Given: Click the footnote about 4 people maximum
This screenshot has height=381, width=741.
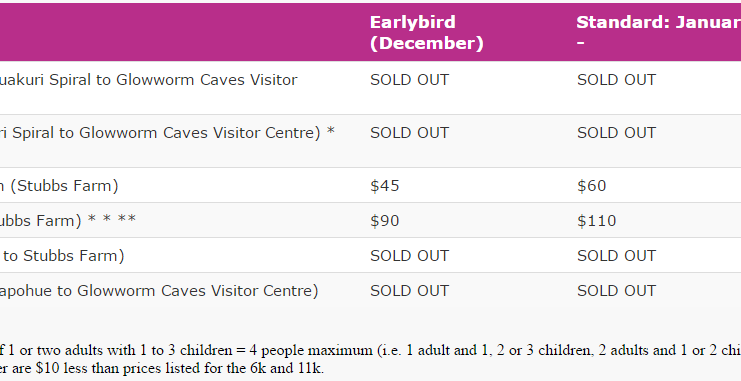Looking at the screenshot, I should point(370,351).
